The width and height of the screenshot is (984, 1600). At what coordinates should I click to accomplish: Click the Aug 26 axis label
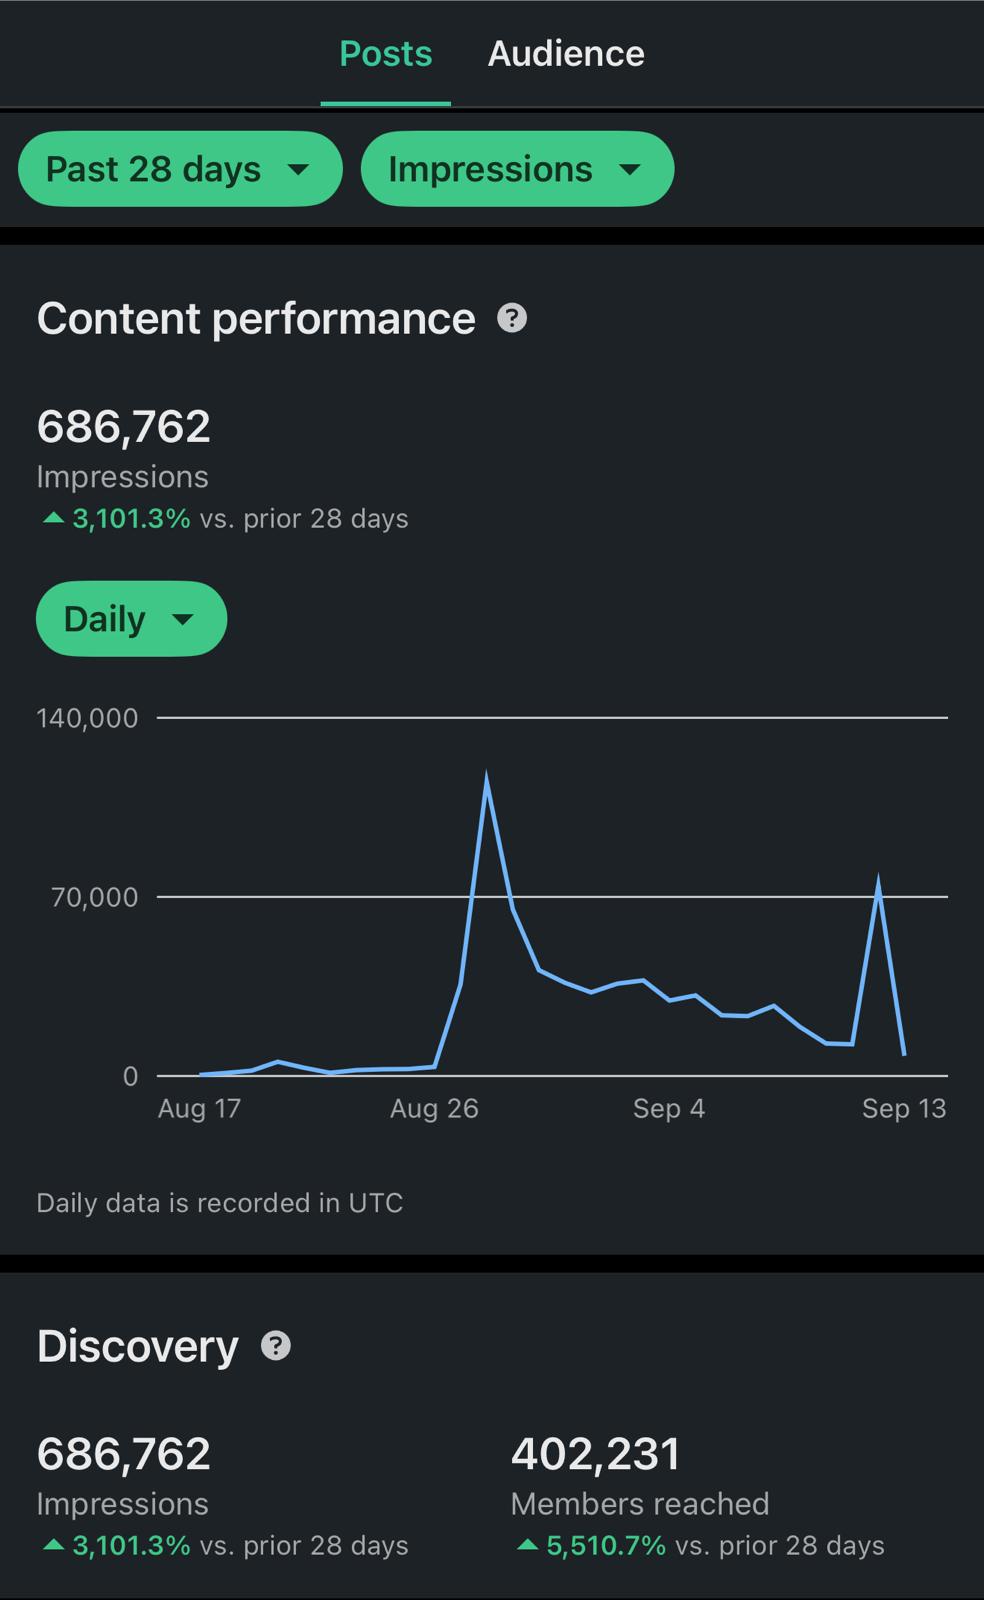pyautogui.click(x=434, y=1108)
